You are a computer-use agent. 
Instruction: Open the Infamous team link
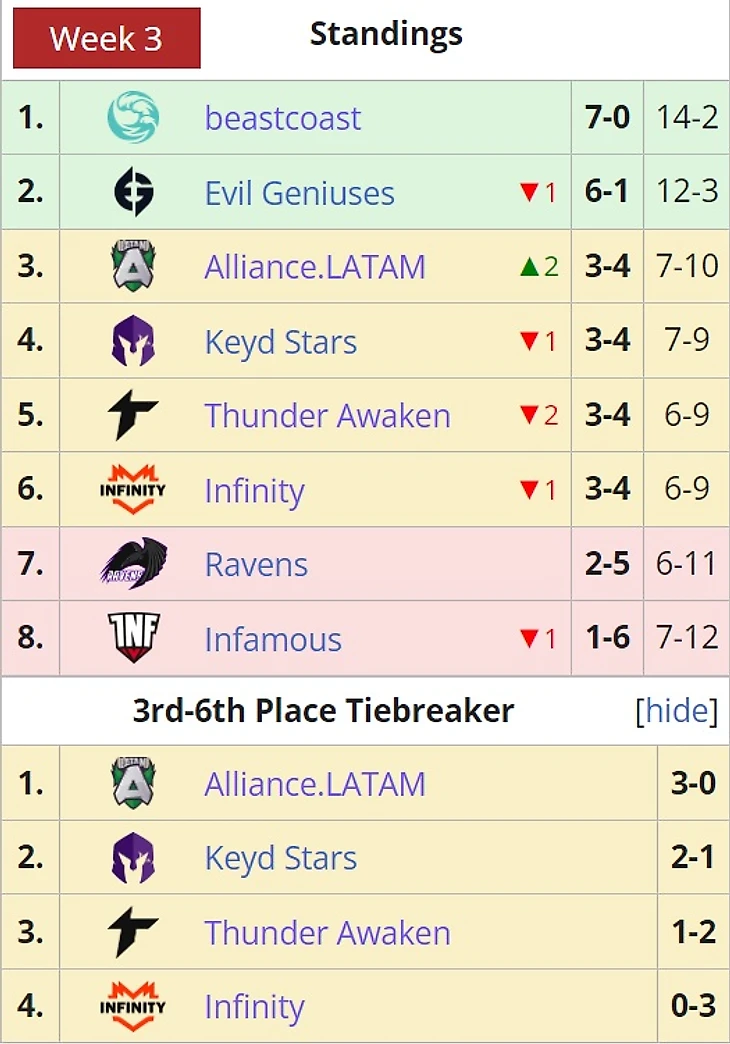coord(273,639)
